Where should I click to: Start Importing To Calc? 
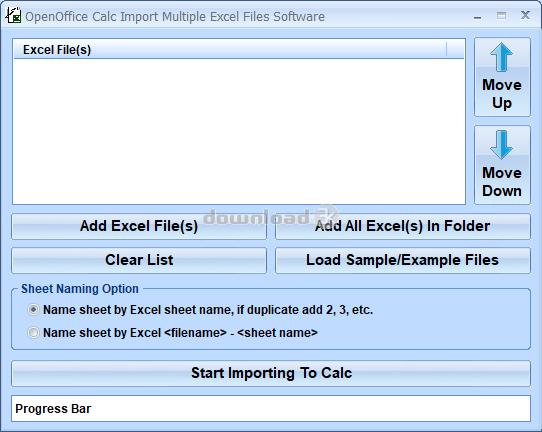click(271, 373)
